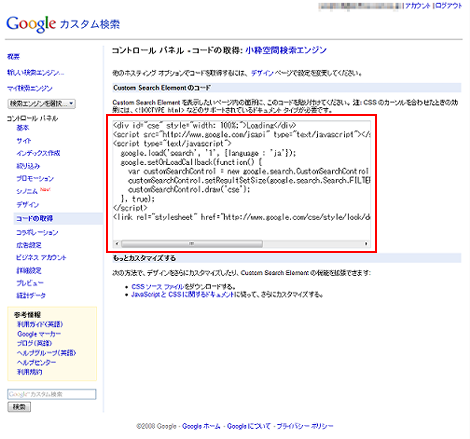This screenshot has width=470, height=439.
Task: Open 小粋空間検索エンジン title link
Action: 286,50
